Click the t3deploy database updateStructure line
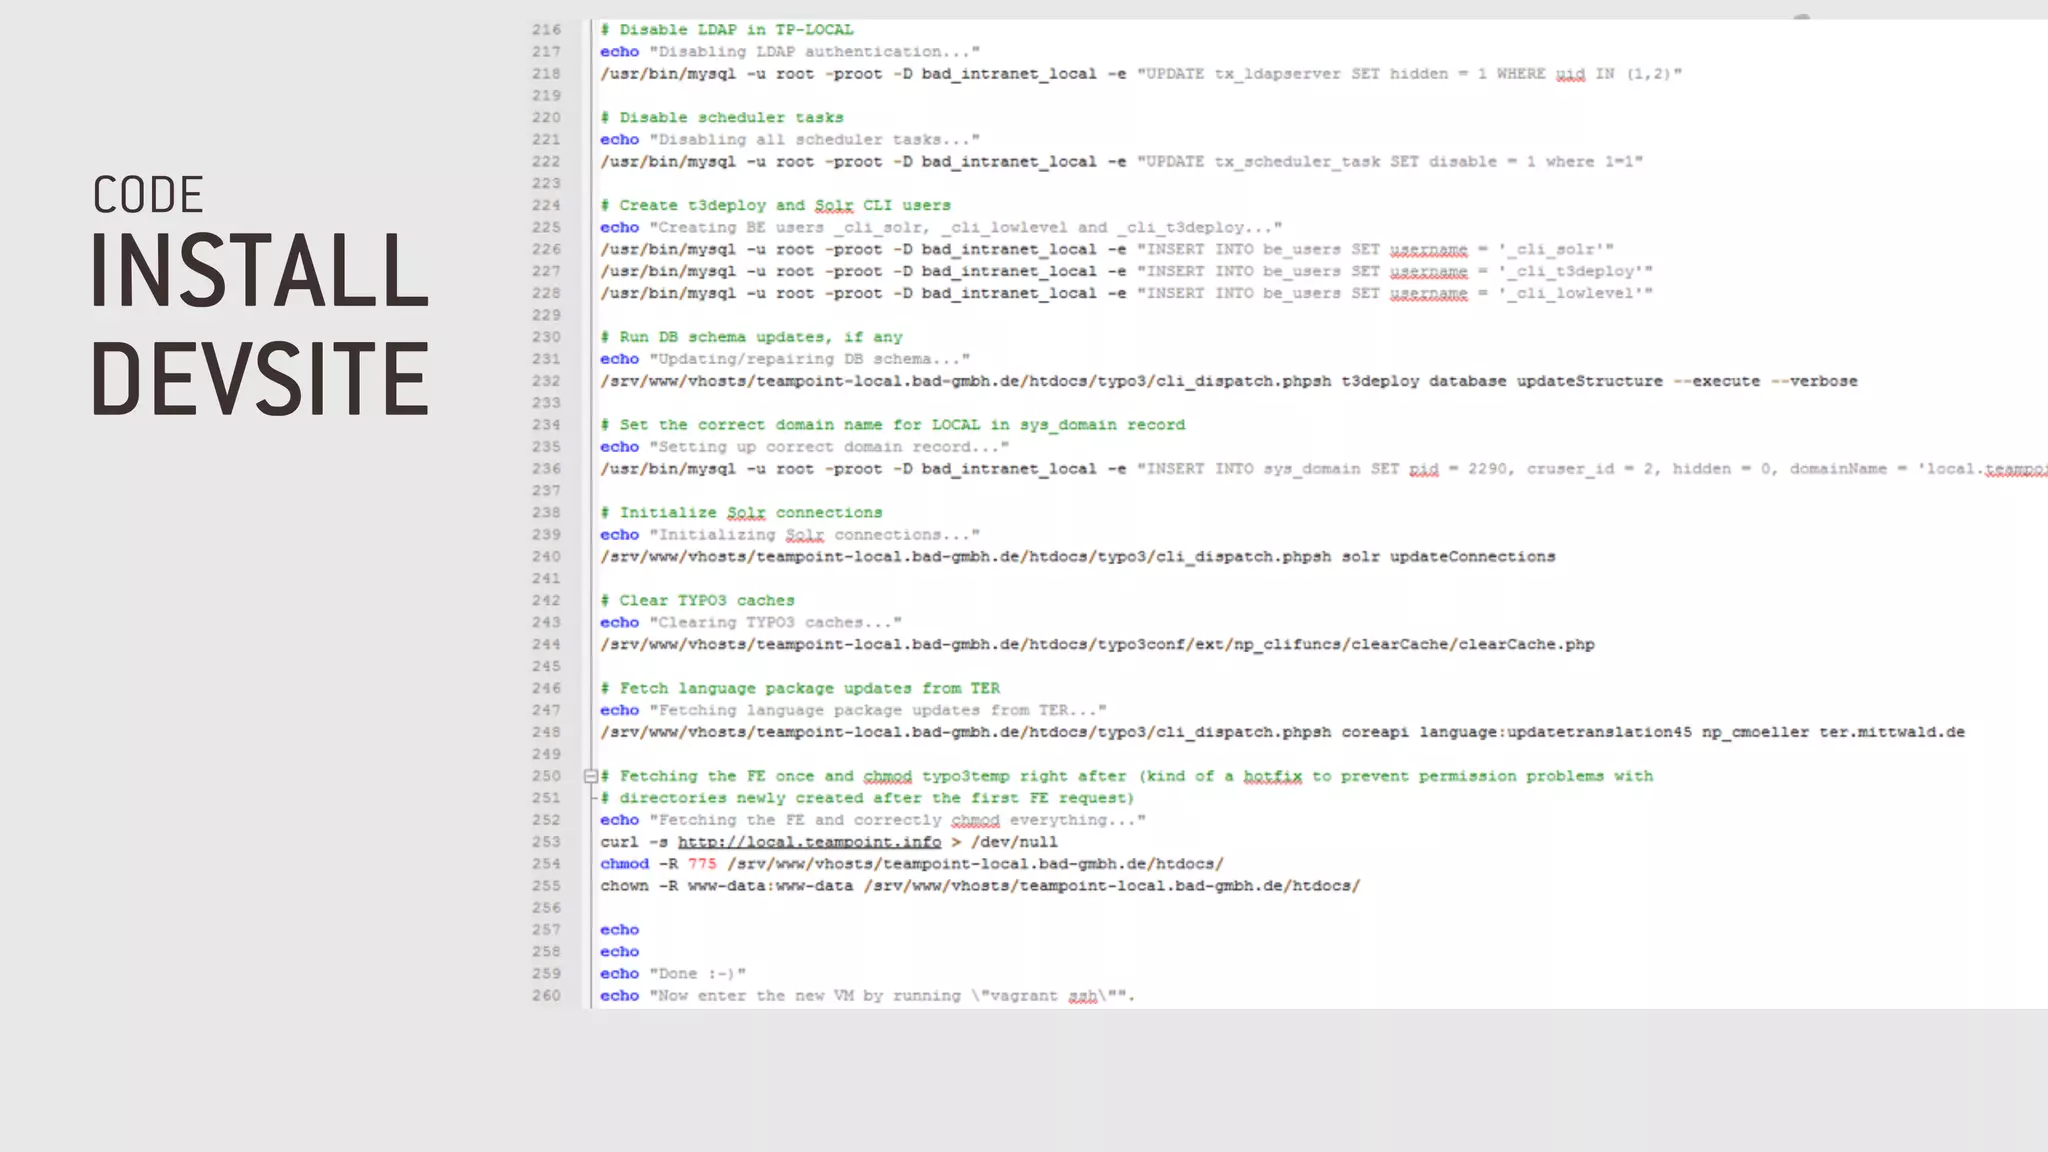The width and height of the screenshot is (2048, 1152). pyautogui.click(x=1229, y=382)
